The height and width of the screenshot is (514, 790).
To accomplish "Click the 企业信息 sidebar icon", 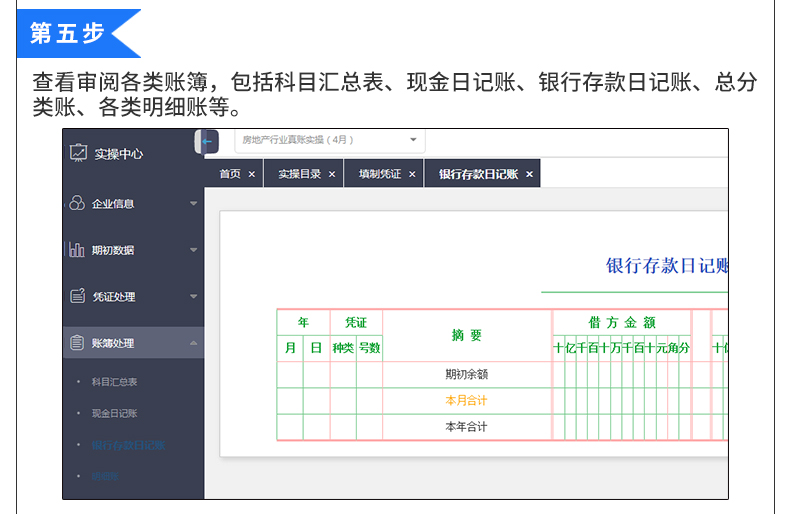I will (77, 203).
